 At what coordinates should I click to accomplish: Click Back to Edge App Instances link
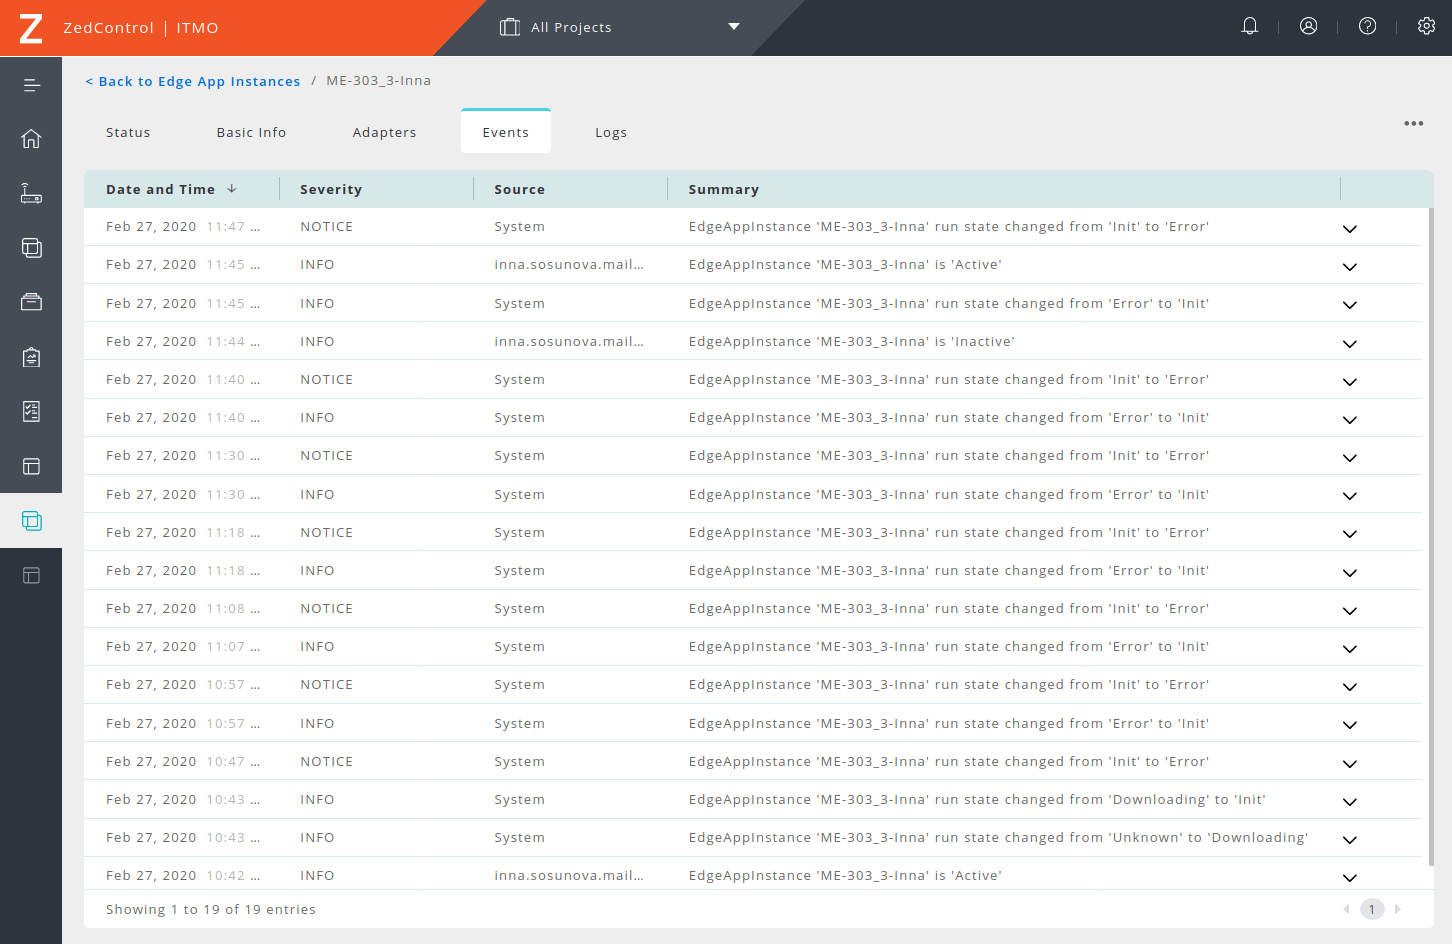pyautogui.click(x=193, y=81)
